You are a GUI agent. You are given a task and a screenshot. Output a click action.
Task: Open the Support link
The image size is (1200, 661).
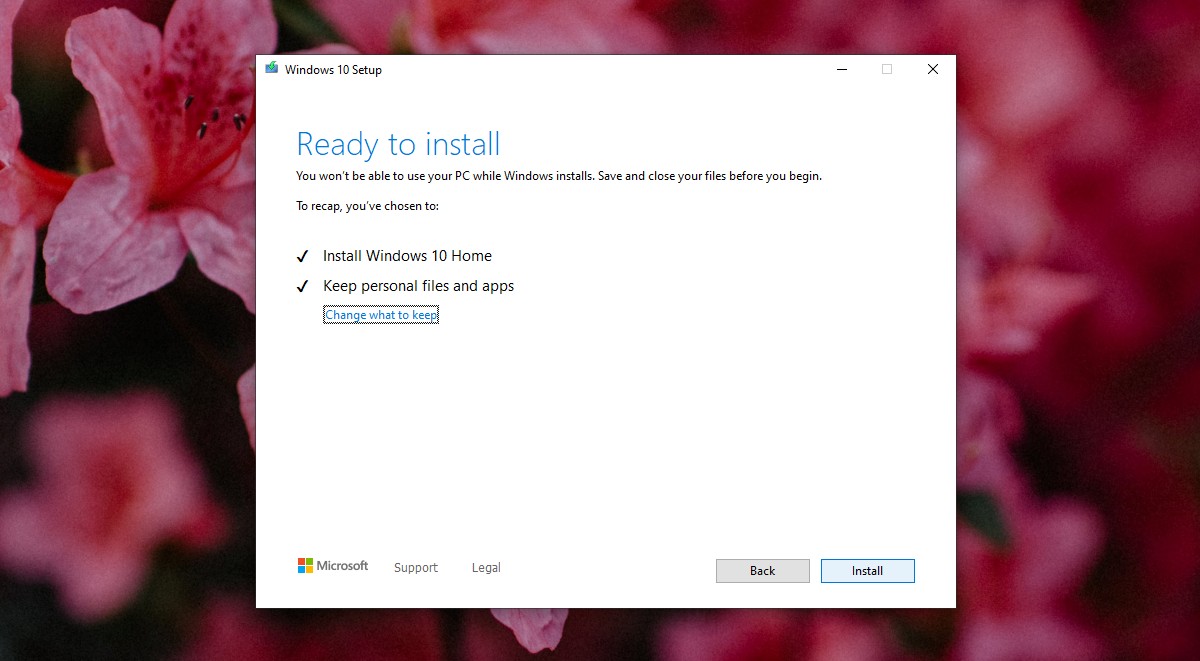416,567
